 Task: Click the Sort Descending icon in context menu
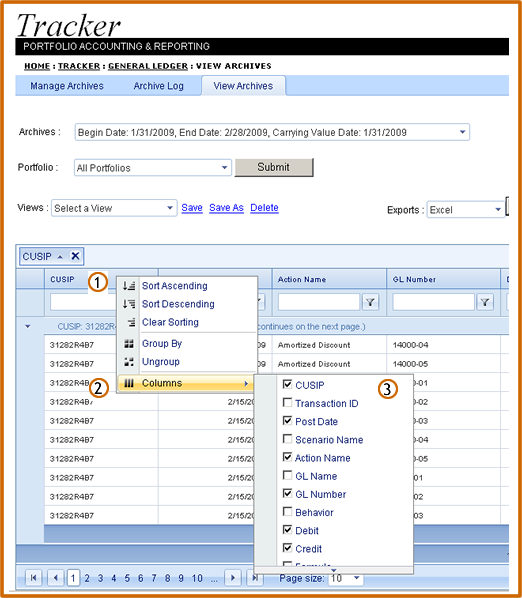[x=129, y=304]
